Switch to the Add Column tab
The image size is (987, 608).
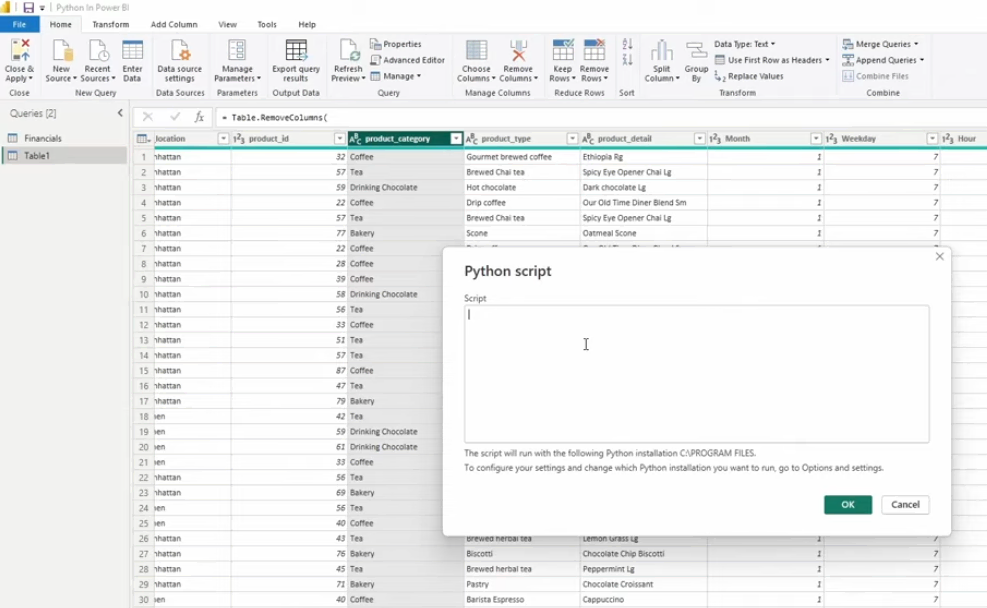174,25
